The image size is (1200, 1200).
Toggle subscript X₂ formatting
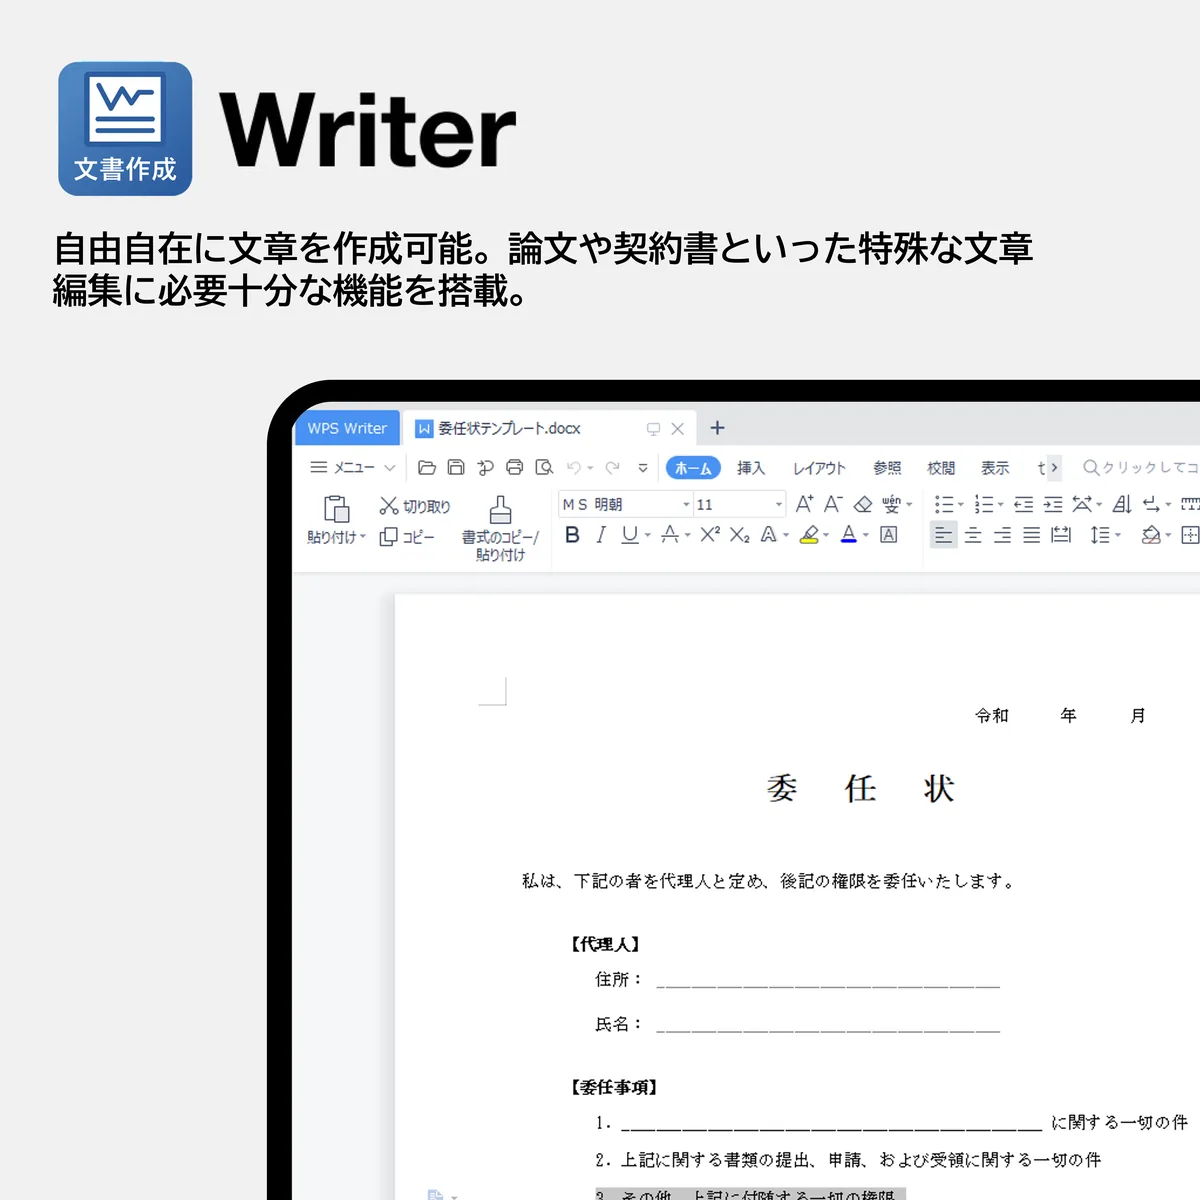(x=739, y=535)
